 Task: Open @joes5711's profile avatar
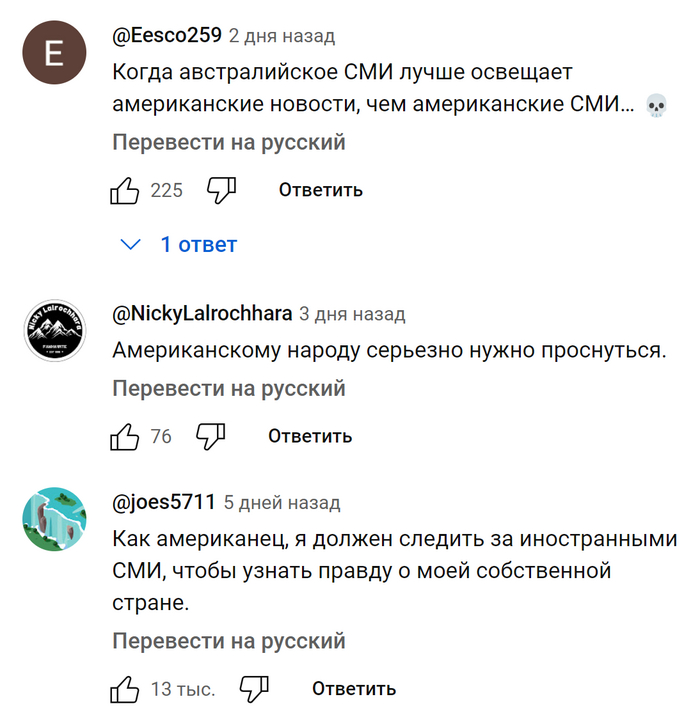pyautogui.click(x=52, y=520)
